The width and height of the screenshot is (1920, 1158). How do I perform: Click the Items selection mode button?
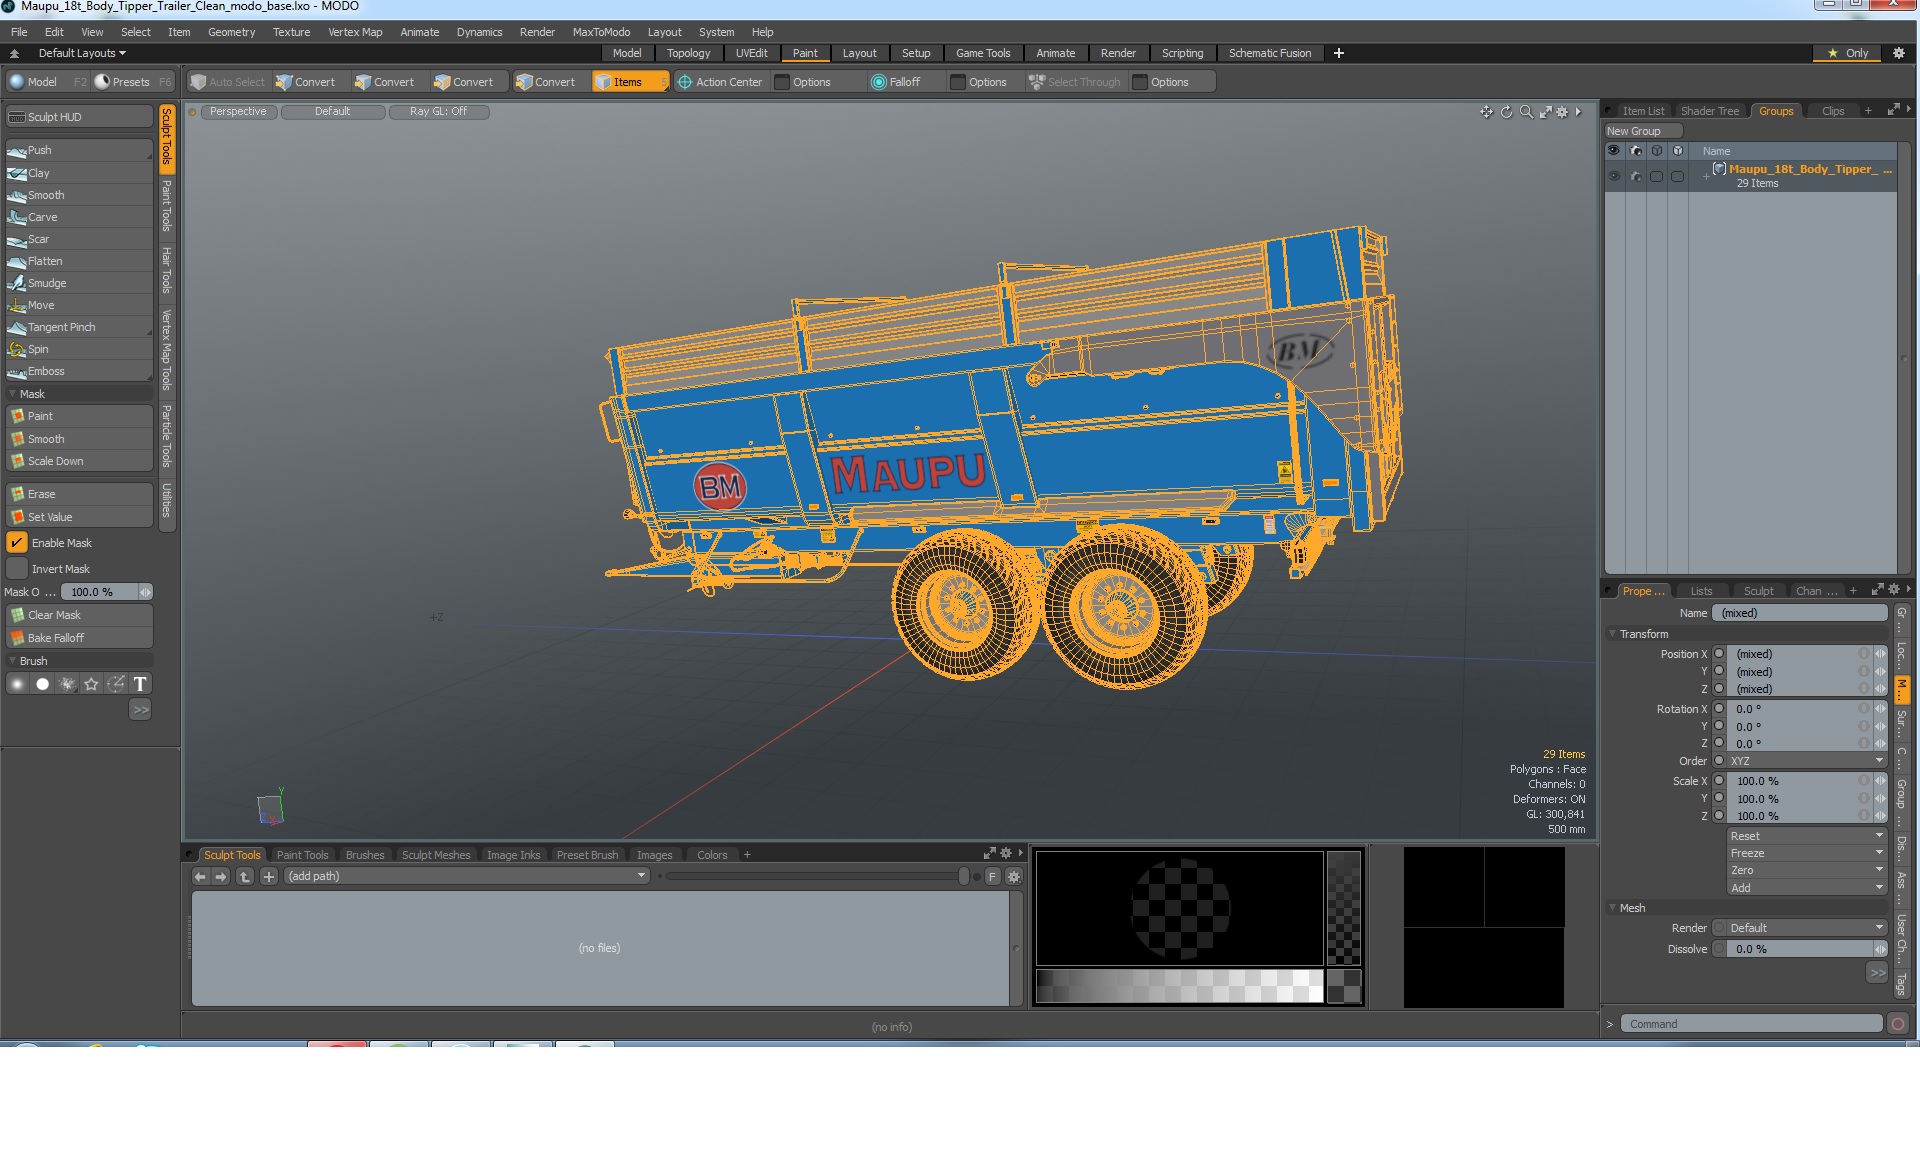(629, 82)
